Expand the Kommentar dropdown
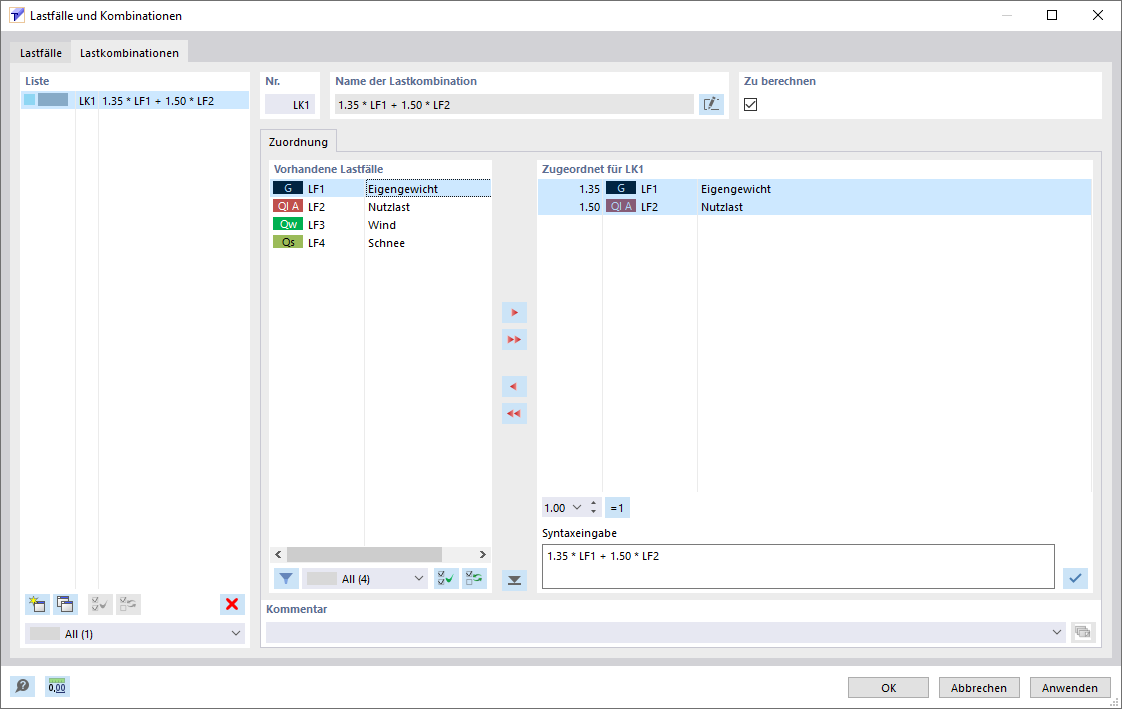1122x709 pixels. (x=1057, y=632)
